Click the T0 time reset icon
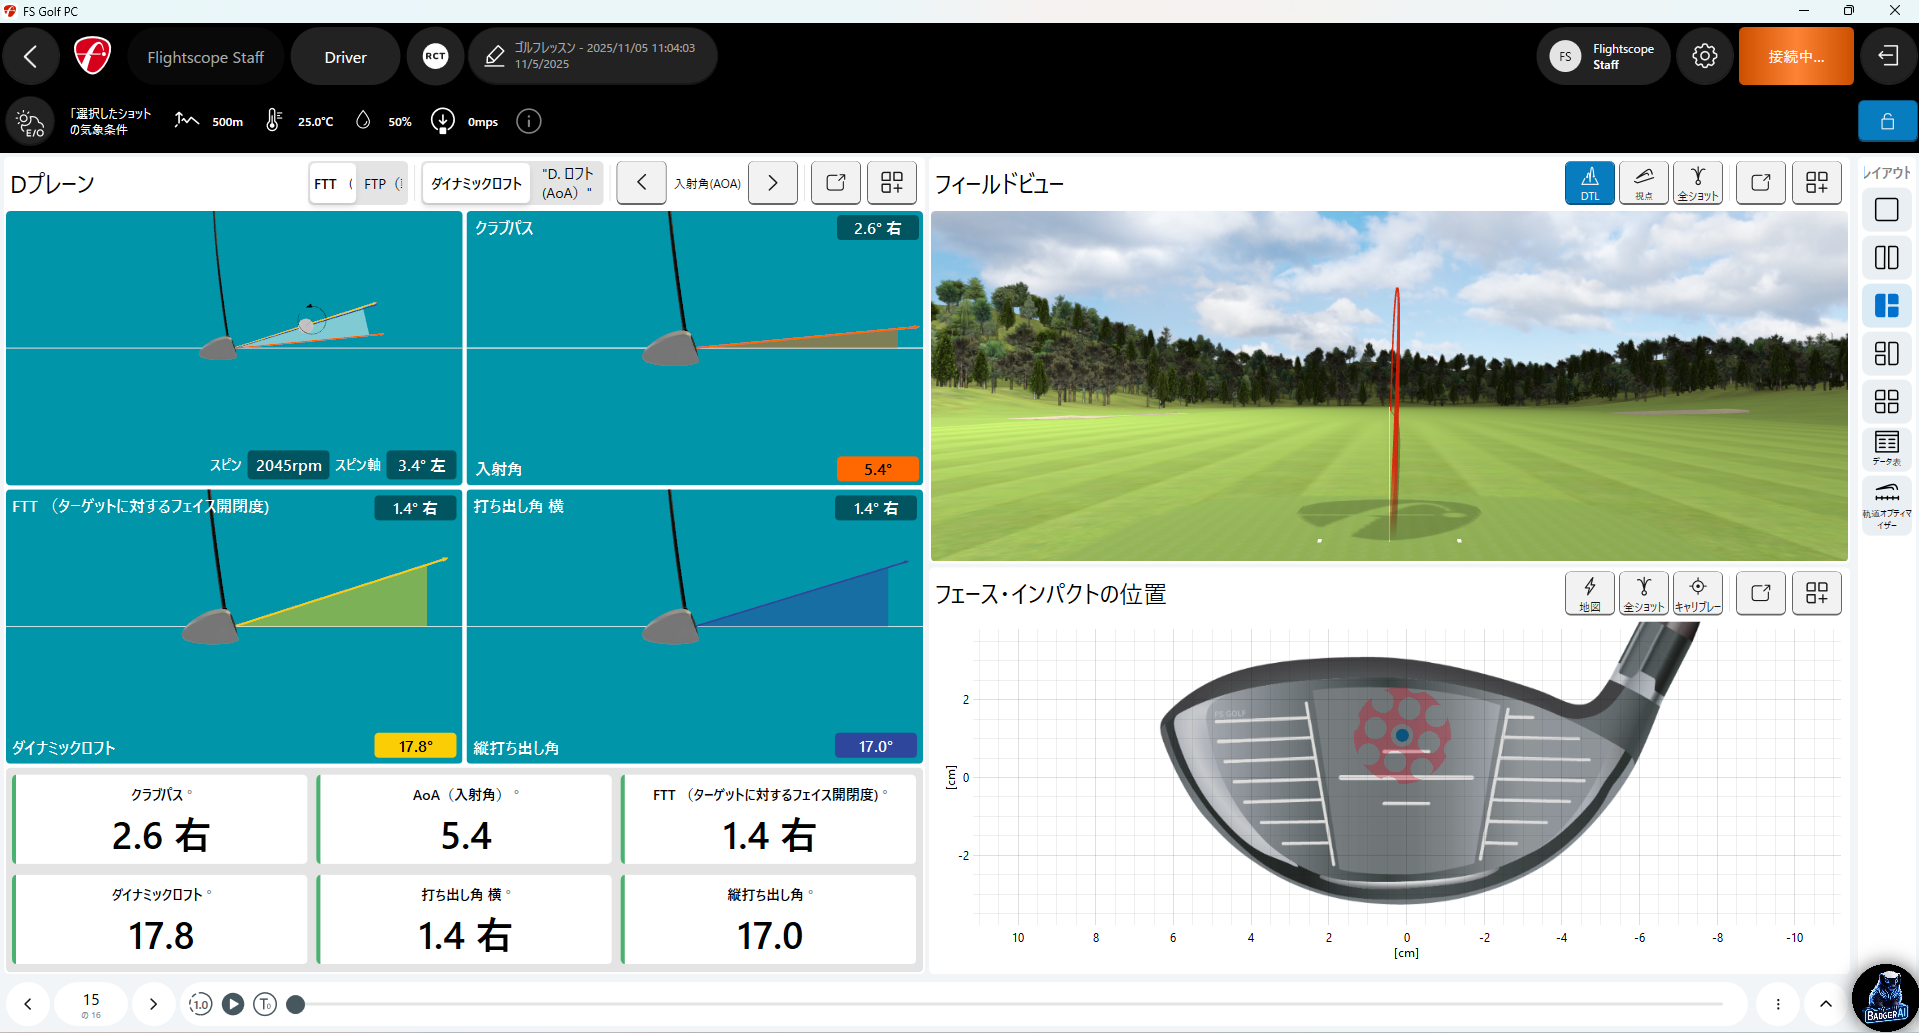The width and height of the screenshot is (1919, 1033). tap(265, 1004)
